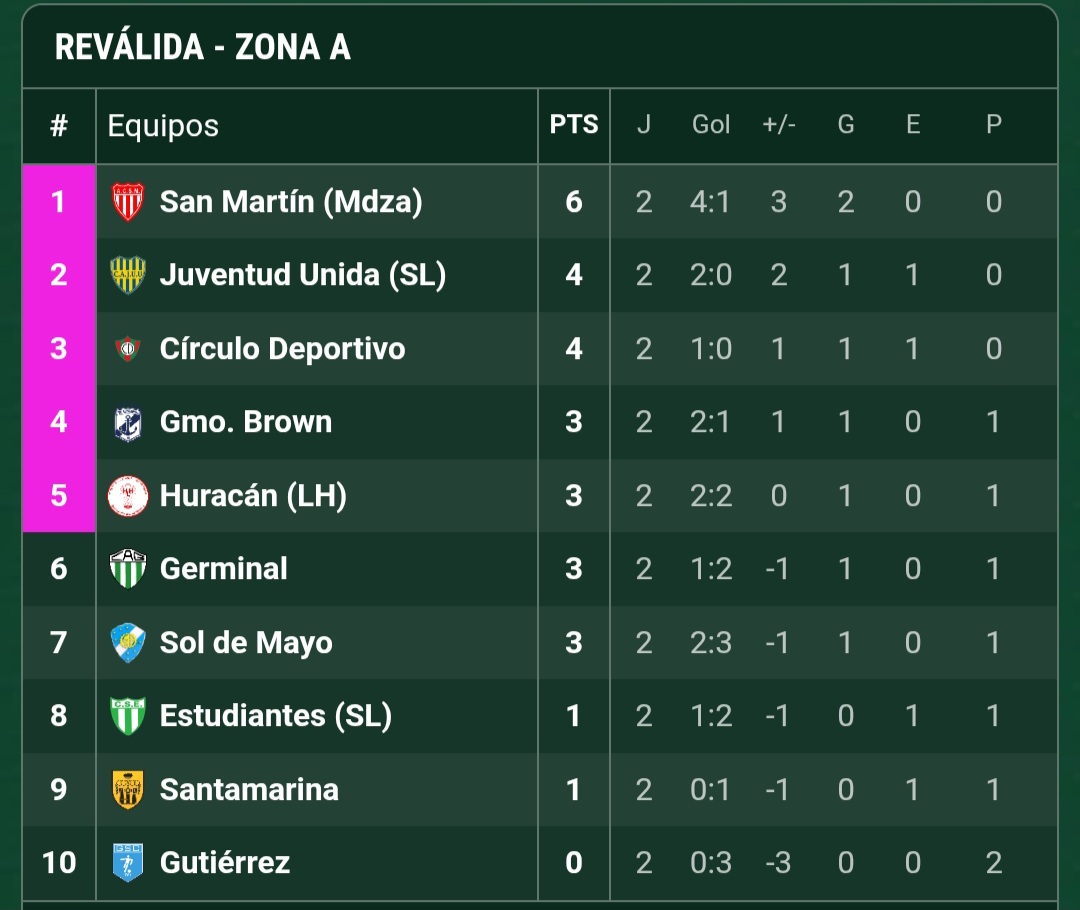Image resolution: width=1080 pixels, height=910 pixels.
Task: Click the Germinal green striped crest
Action: coord(127,569)
